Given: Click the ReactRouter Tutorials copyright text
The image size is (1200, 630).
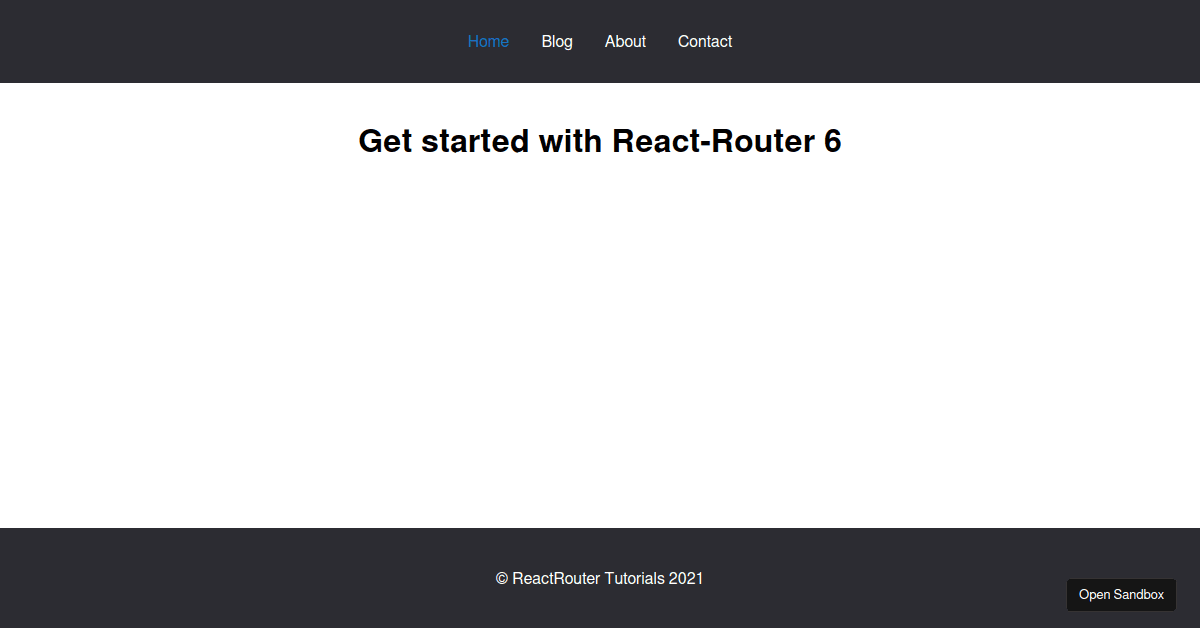Looking at the screenshot, I should (600, 578).
